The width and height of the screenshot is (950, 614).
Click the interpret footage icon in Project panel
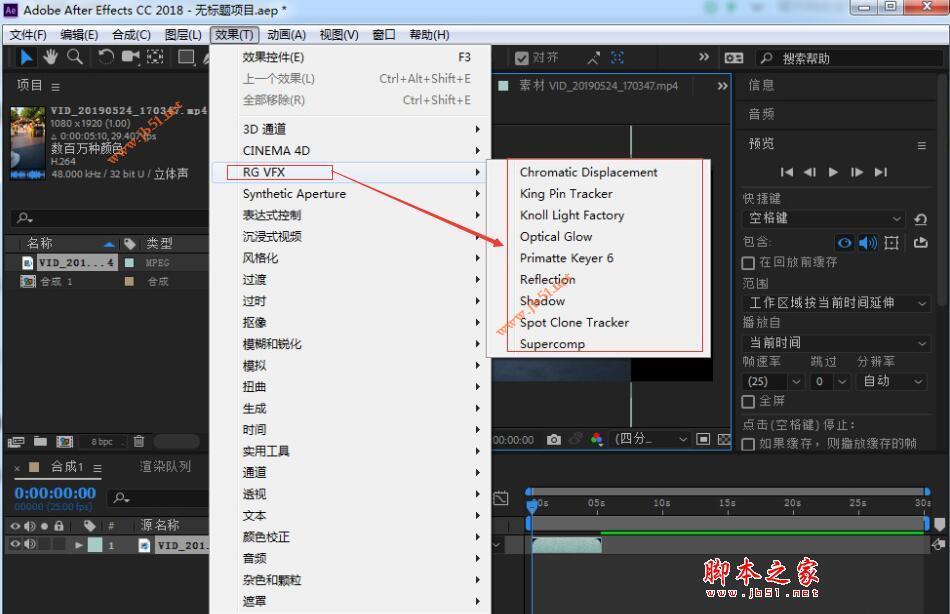coord(16,442)
